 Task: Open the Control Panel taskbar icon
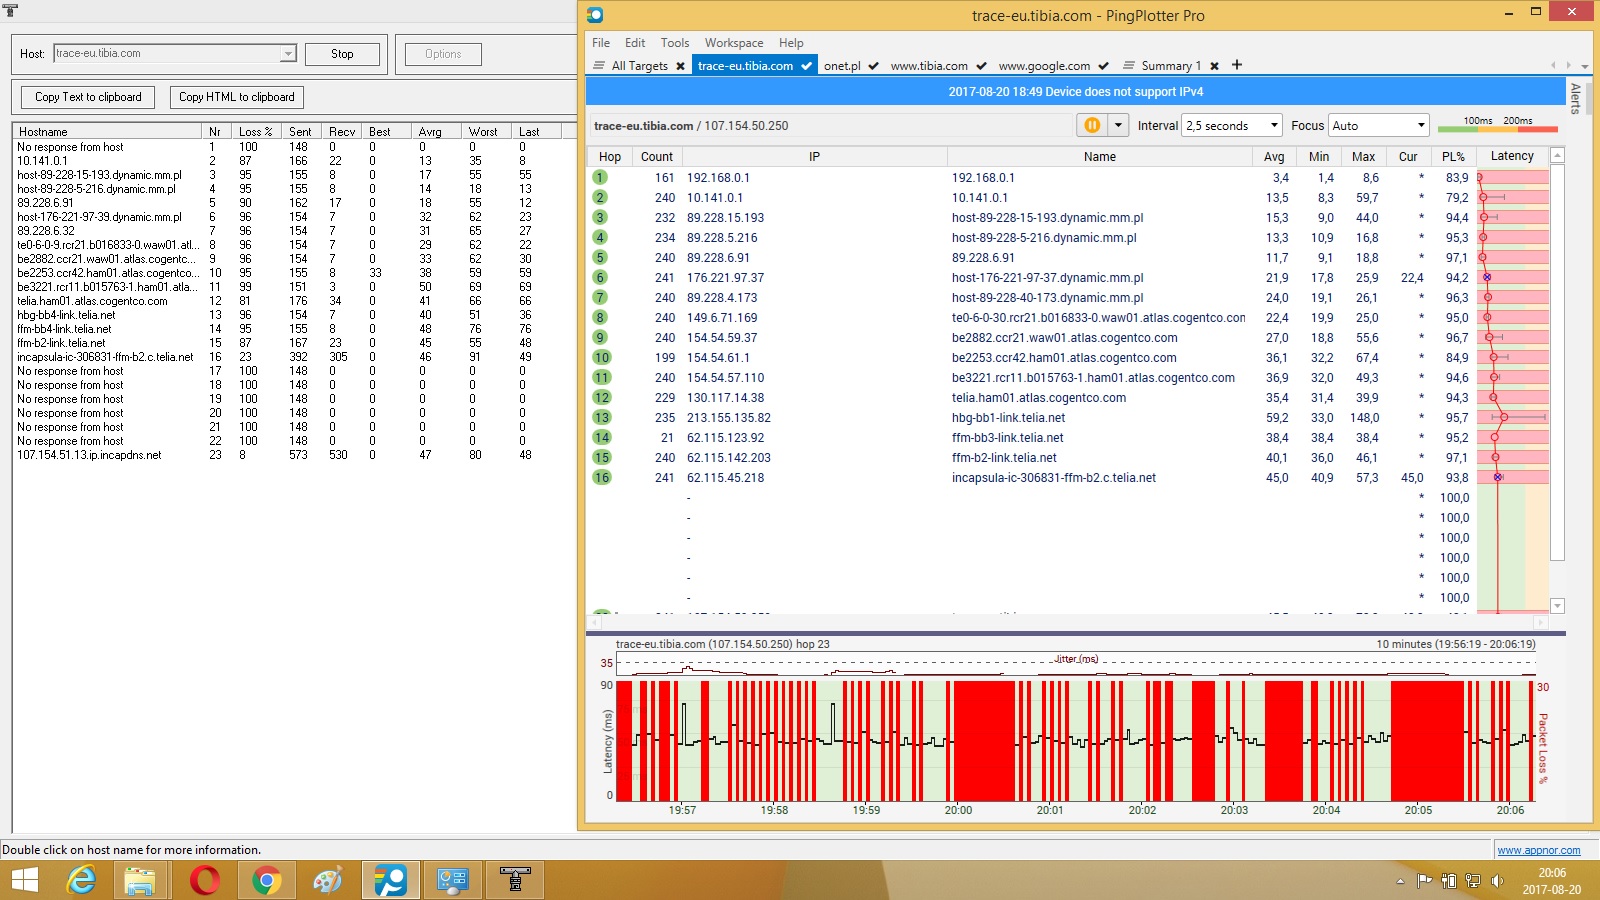coord(452,880)
